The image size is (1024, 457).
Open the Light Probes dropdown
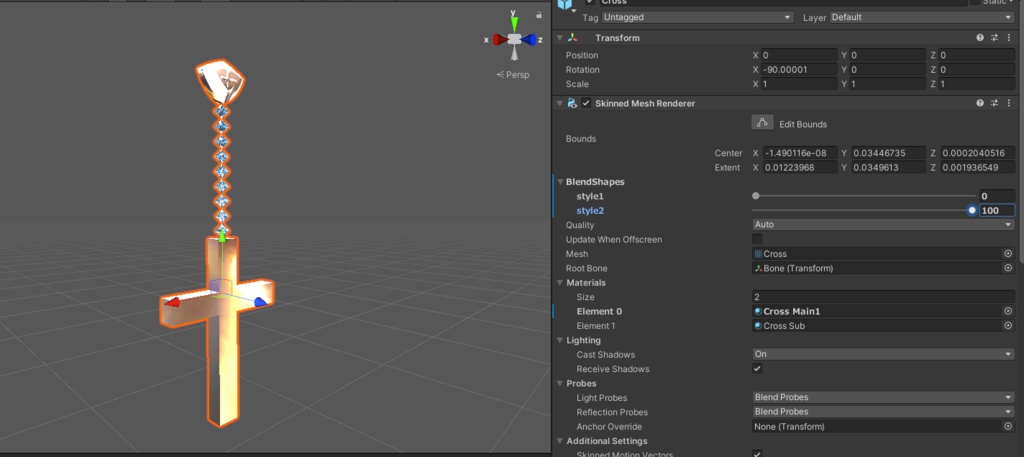click(883, 397)
